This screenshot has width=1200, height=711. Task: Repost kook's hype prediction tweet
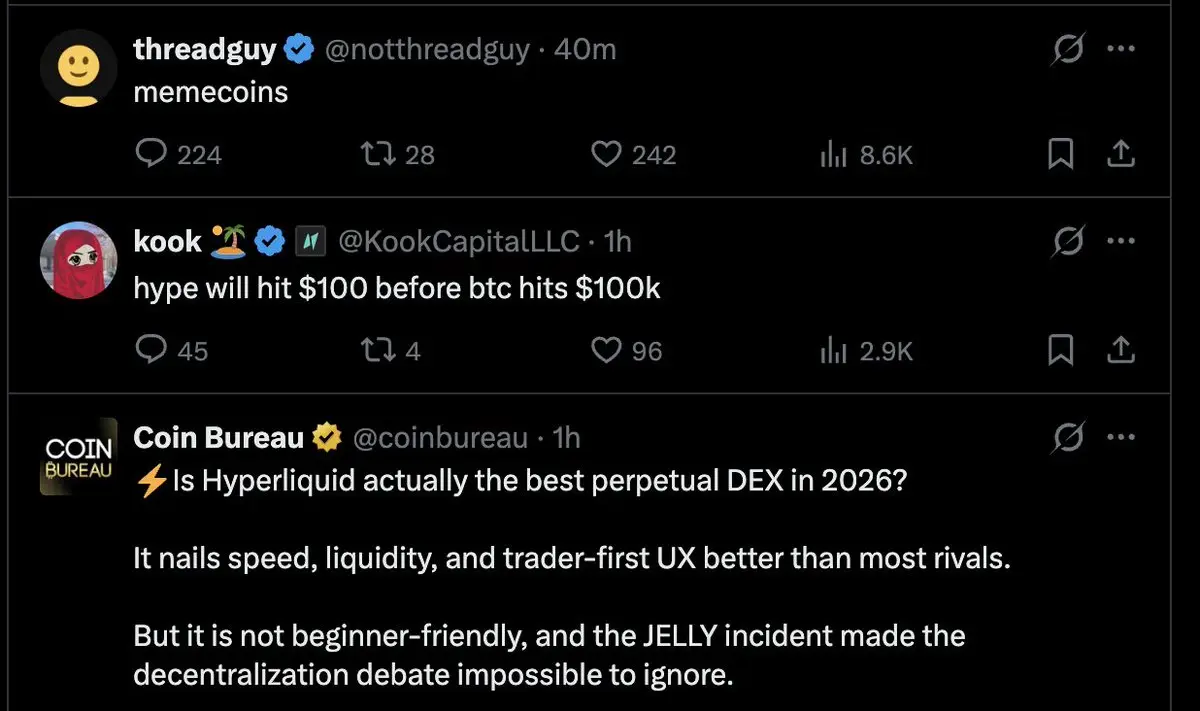(374, 350)
